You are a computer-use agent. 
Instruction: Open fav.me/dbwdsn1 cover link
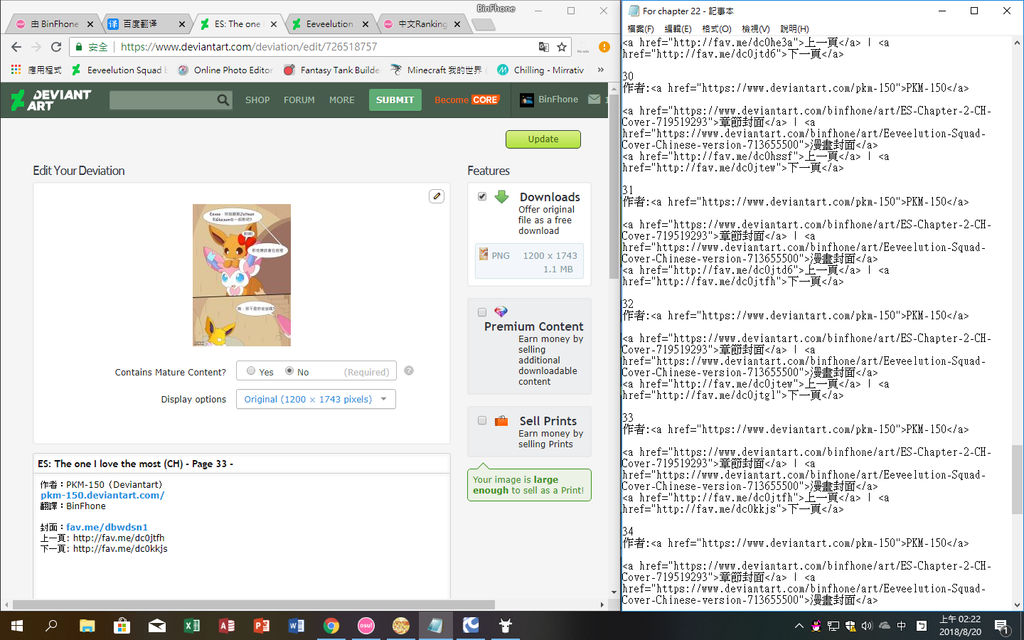coord(106,527)
